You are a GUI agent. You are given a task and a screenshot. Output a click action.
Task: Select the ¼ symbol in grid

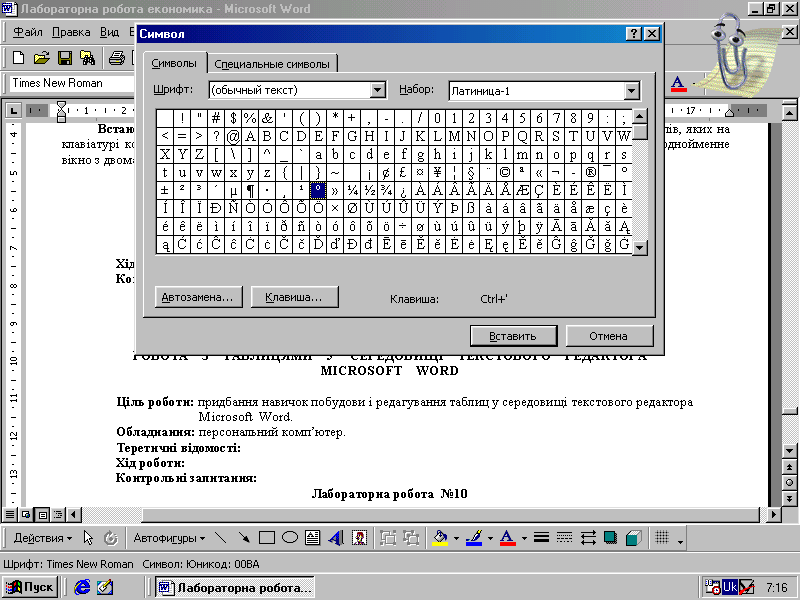click(x=353, y=190)
